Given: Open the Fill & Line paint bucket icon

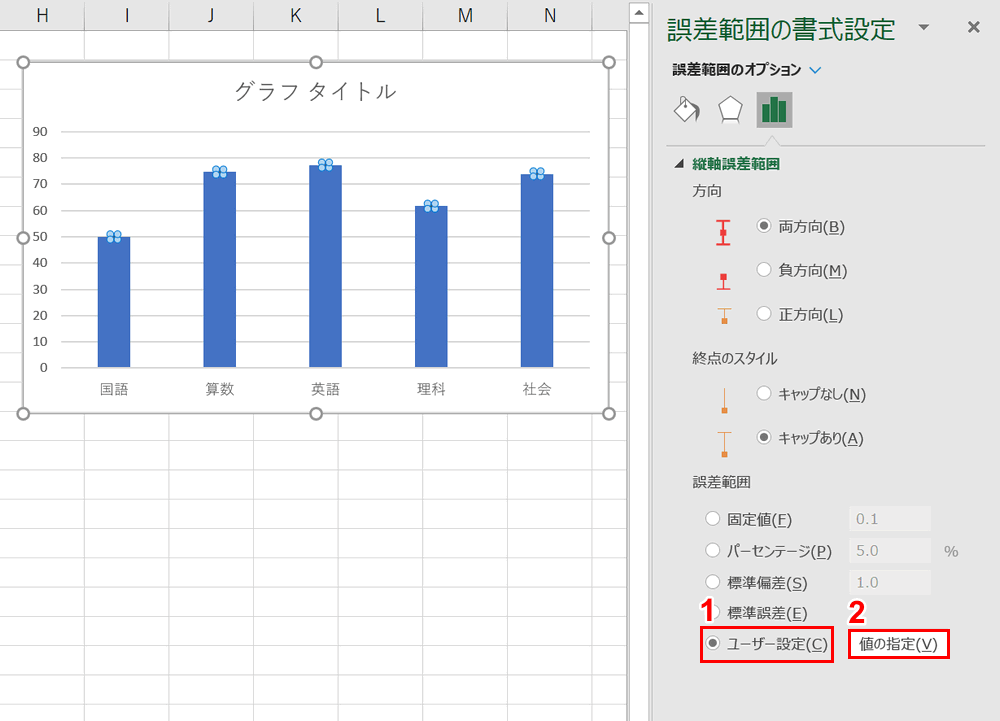Looking at the screenshot, I should [688, 109].
